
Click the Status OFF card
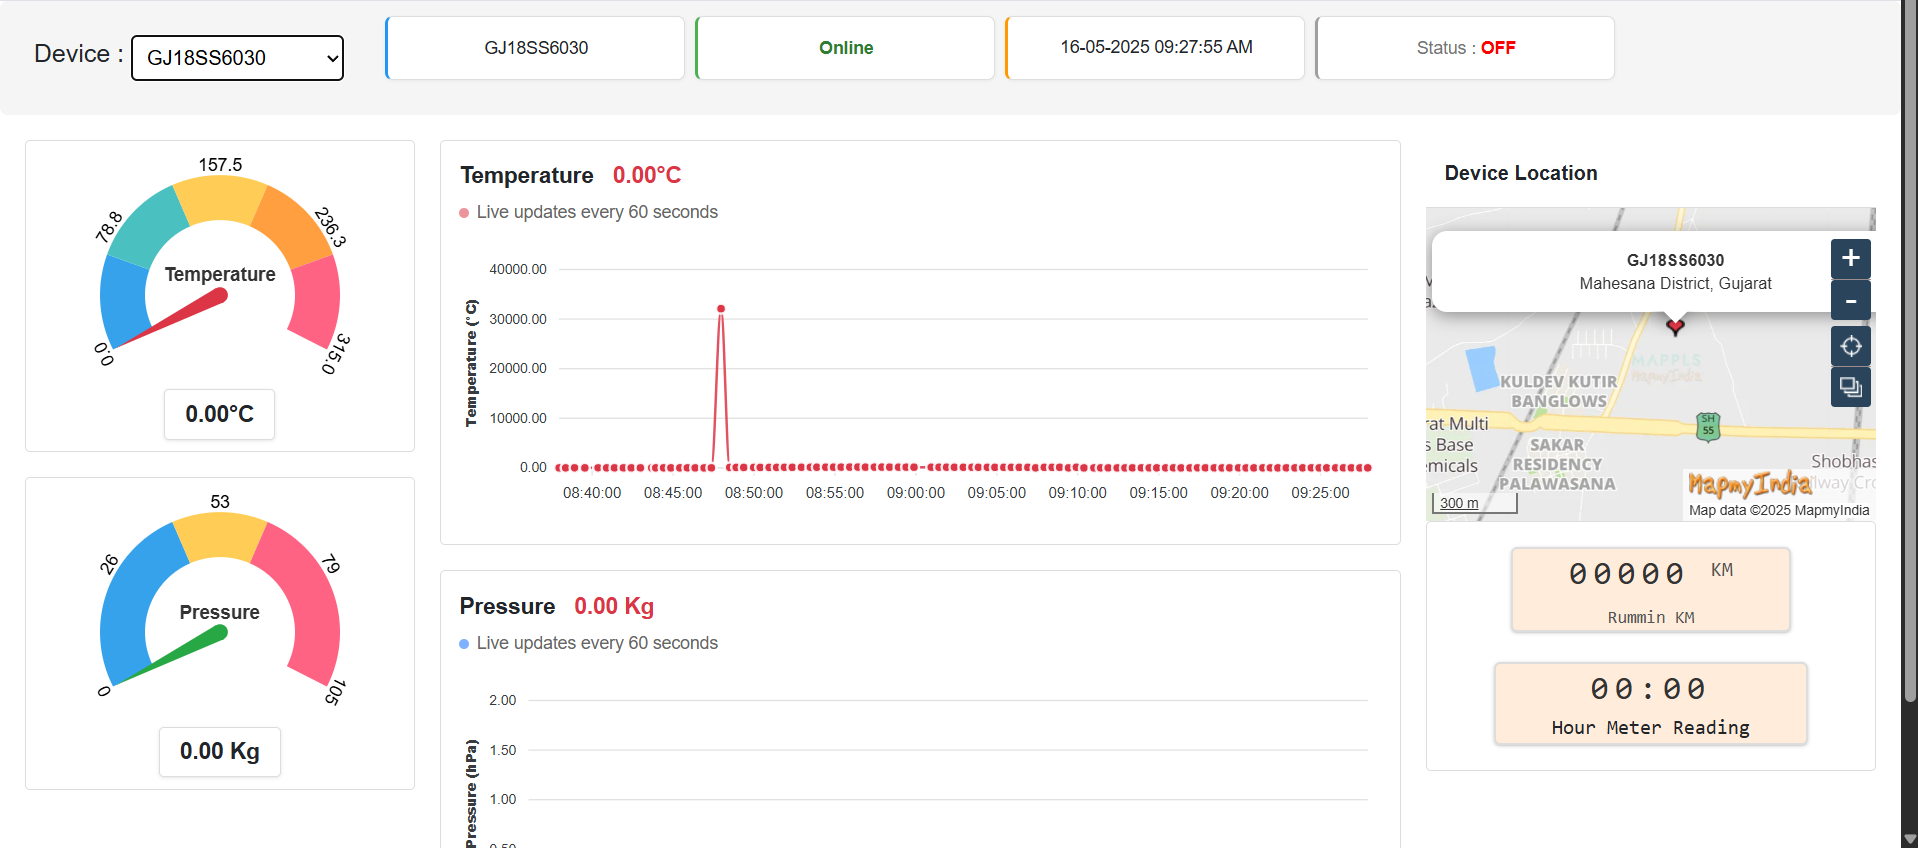pyautogui.click(x=1465, y=48)
